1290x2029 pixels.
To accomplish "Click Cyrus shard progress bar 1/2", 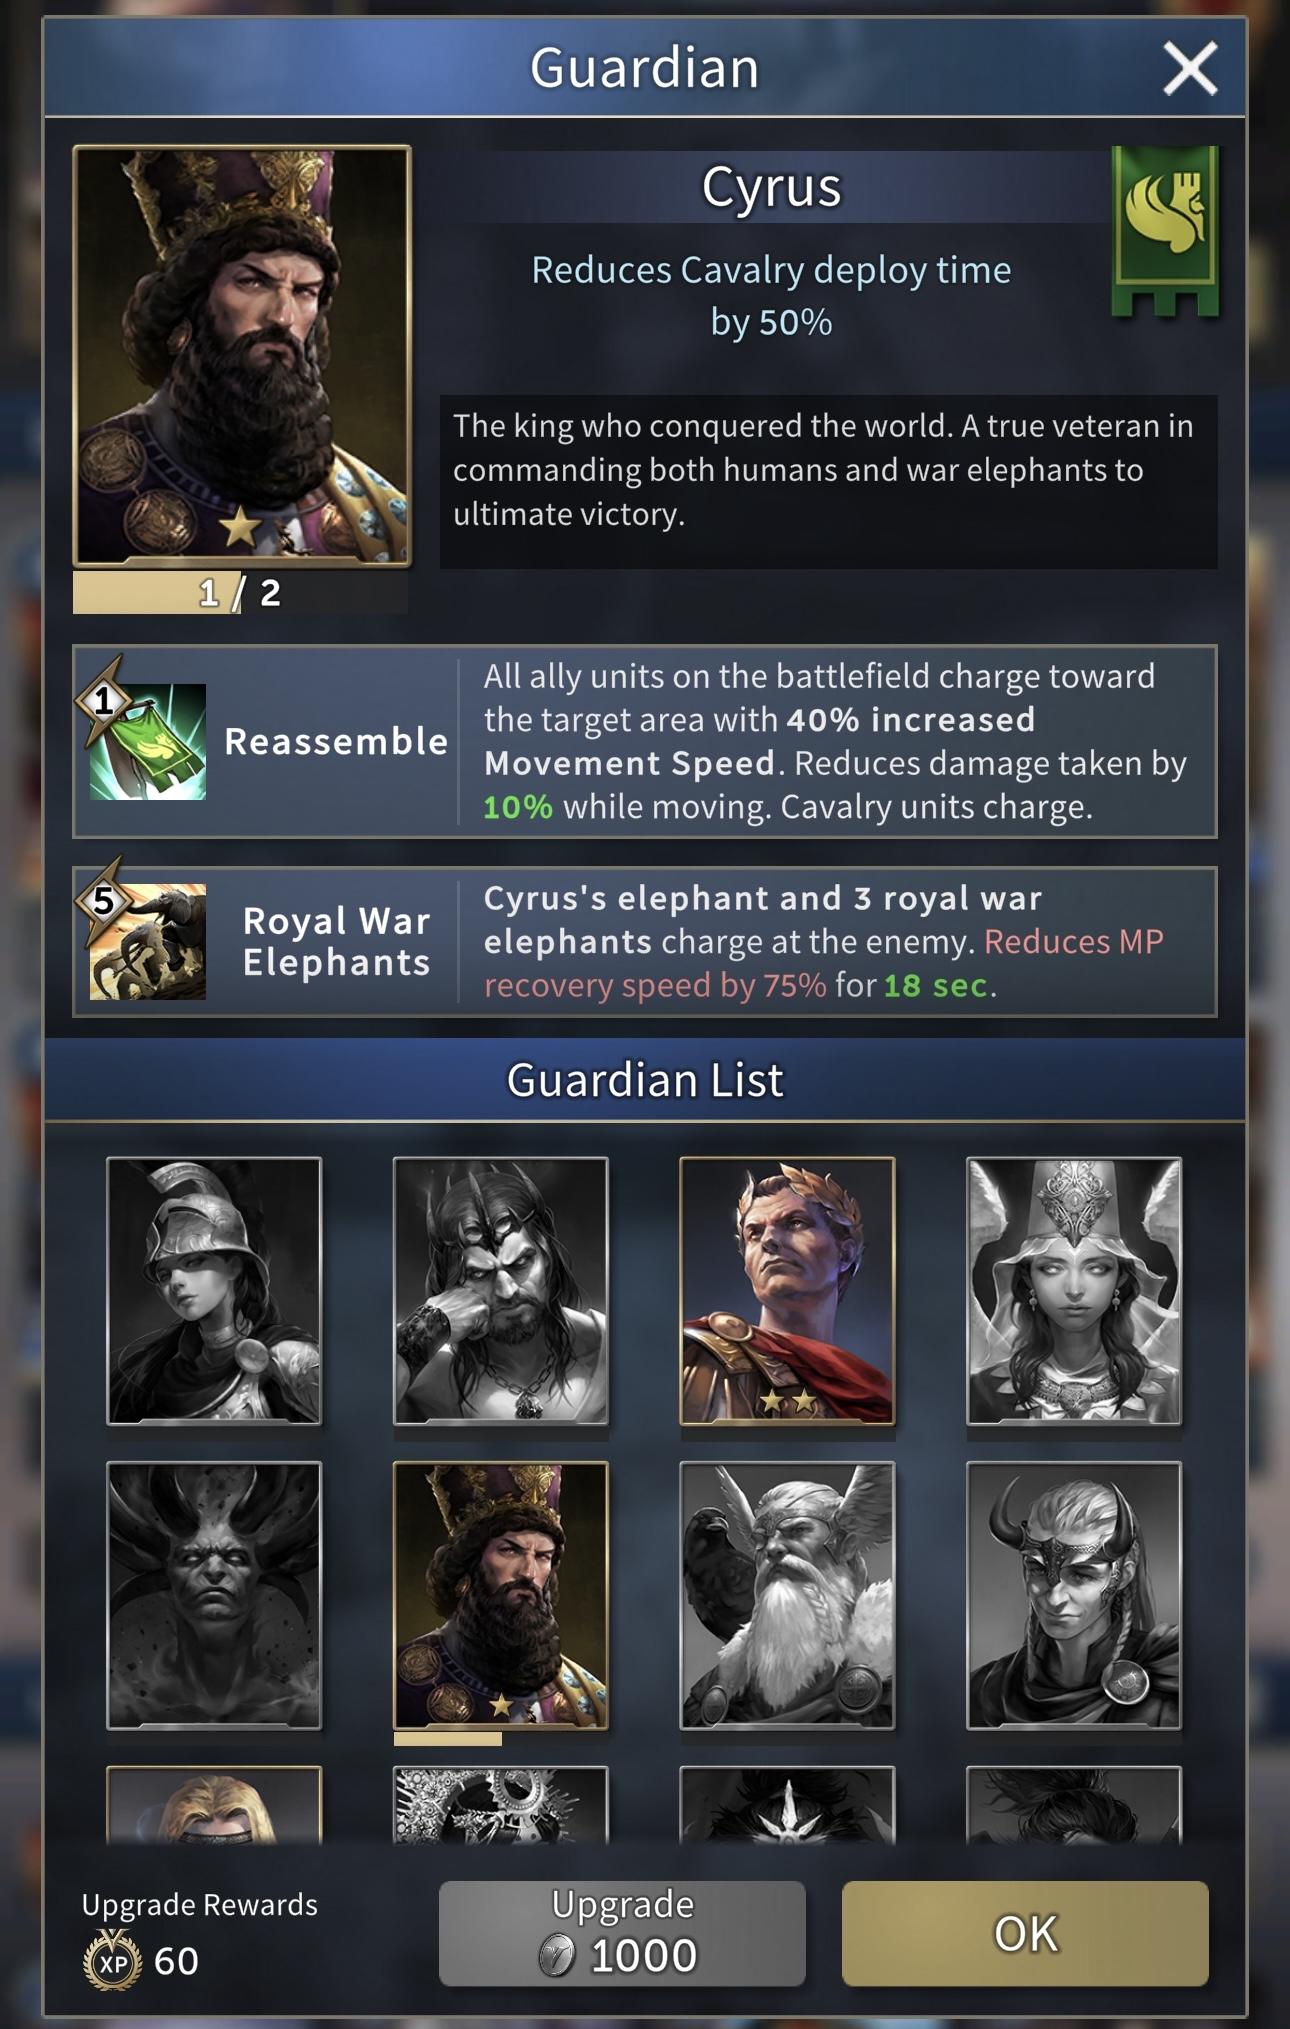I will pyautogui.click(x=240, y=592).
